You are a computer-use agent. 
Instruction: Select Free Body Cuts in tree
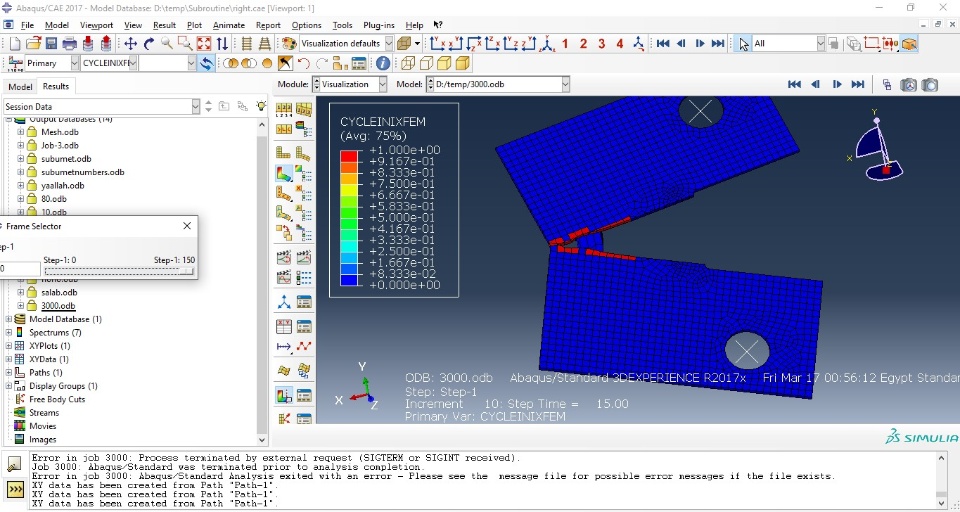click(x=57, y=399)
